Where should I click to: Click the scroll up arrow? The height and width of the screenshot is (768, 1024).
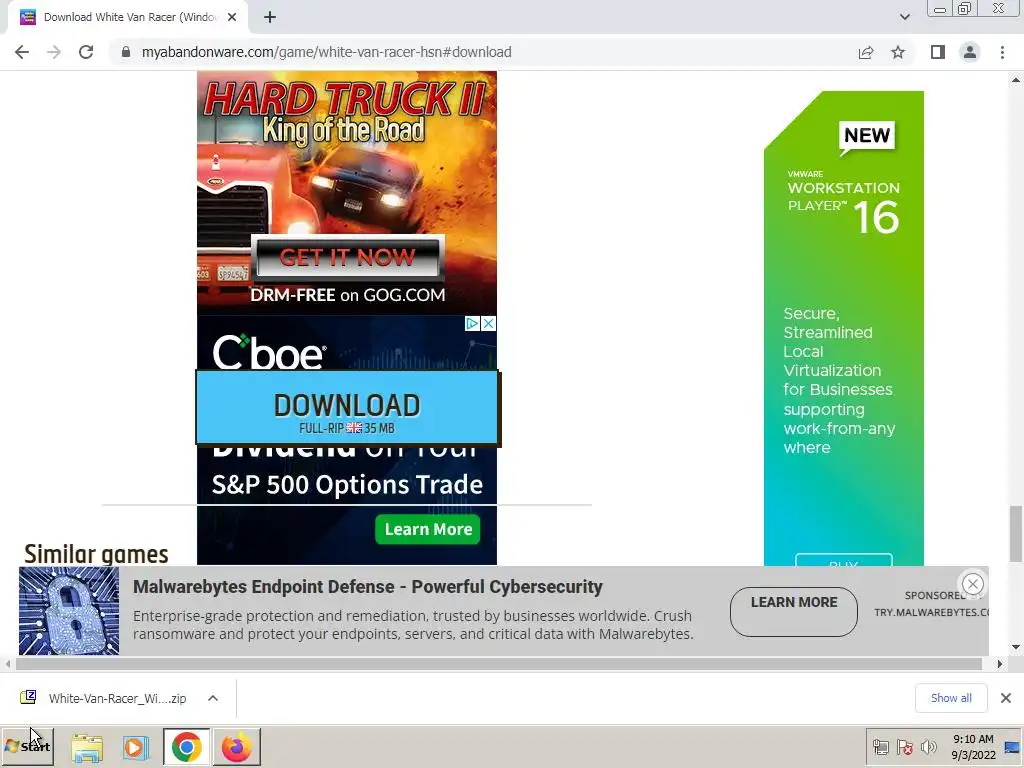[1016, 80]
